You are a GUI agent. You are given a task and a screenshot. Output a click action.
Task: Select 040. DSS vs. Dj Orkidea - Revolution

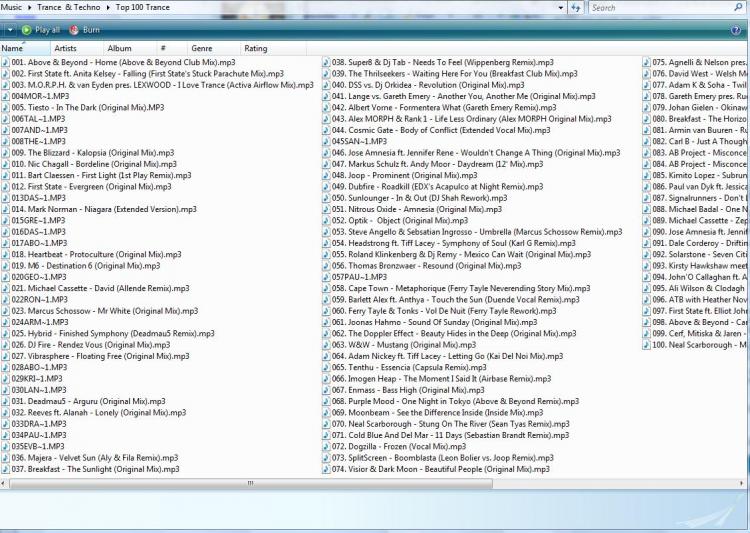pyautogui.click(x=423, y=85)
